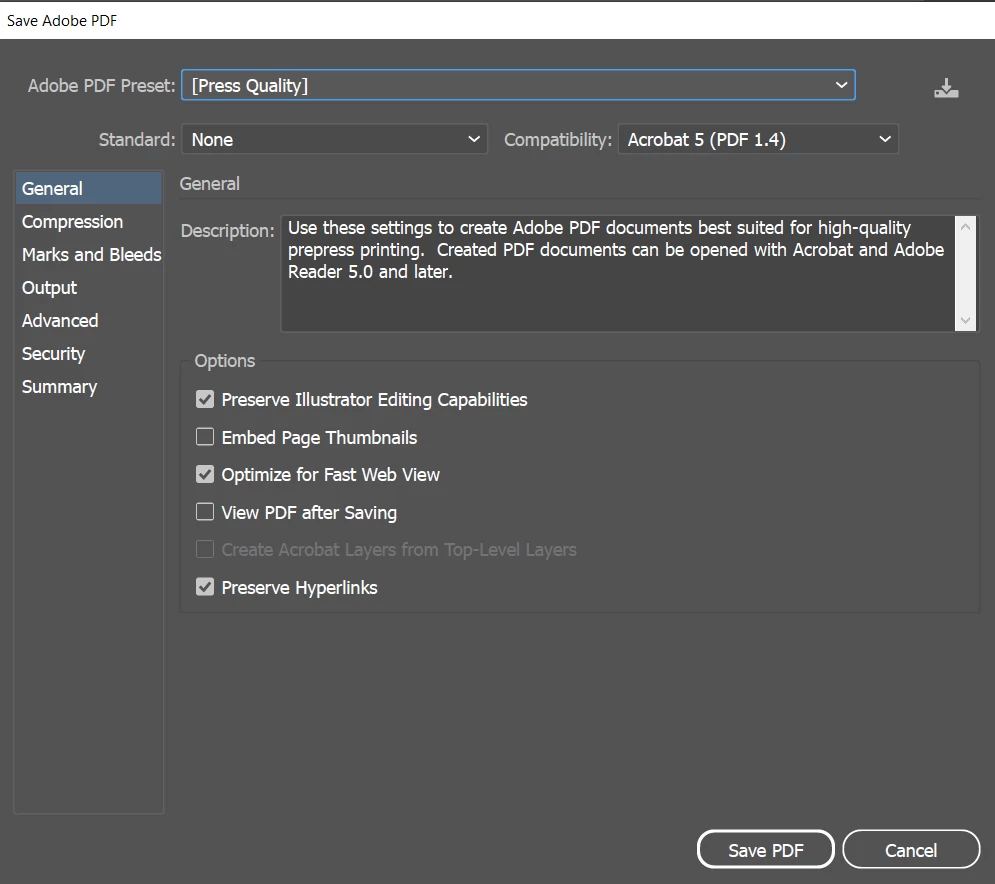
Task: Click the description scrollbar up arrow
Action: click(965, 227)
